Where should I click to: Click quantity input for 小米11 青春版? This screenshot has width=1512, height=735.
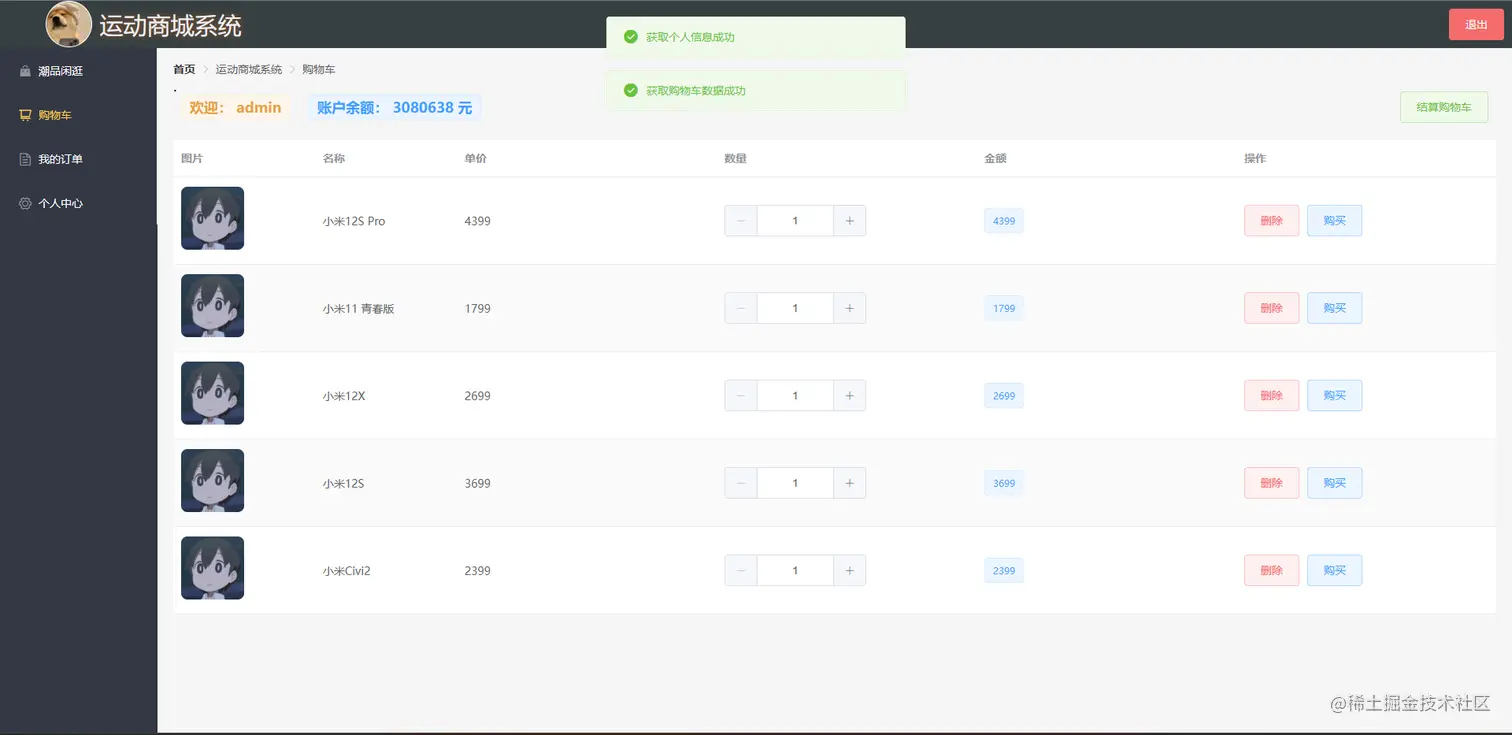(x=795, y=308)
